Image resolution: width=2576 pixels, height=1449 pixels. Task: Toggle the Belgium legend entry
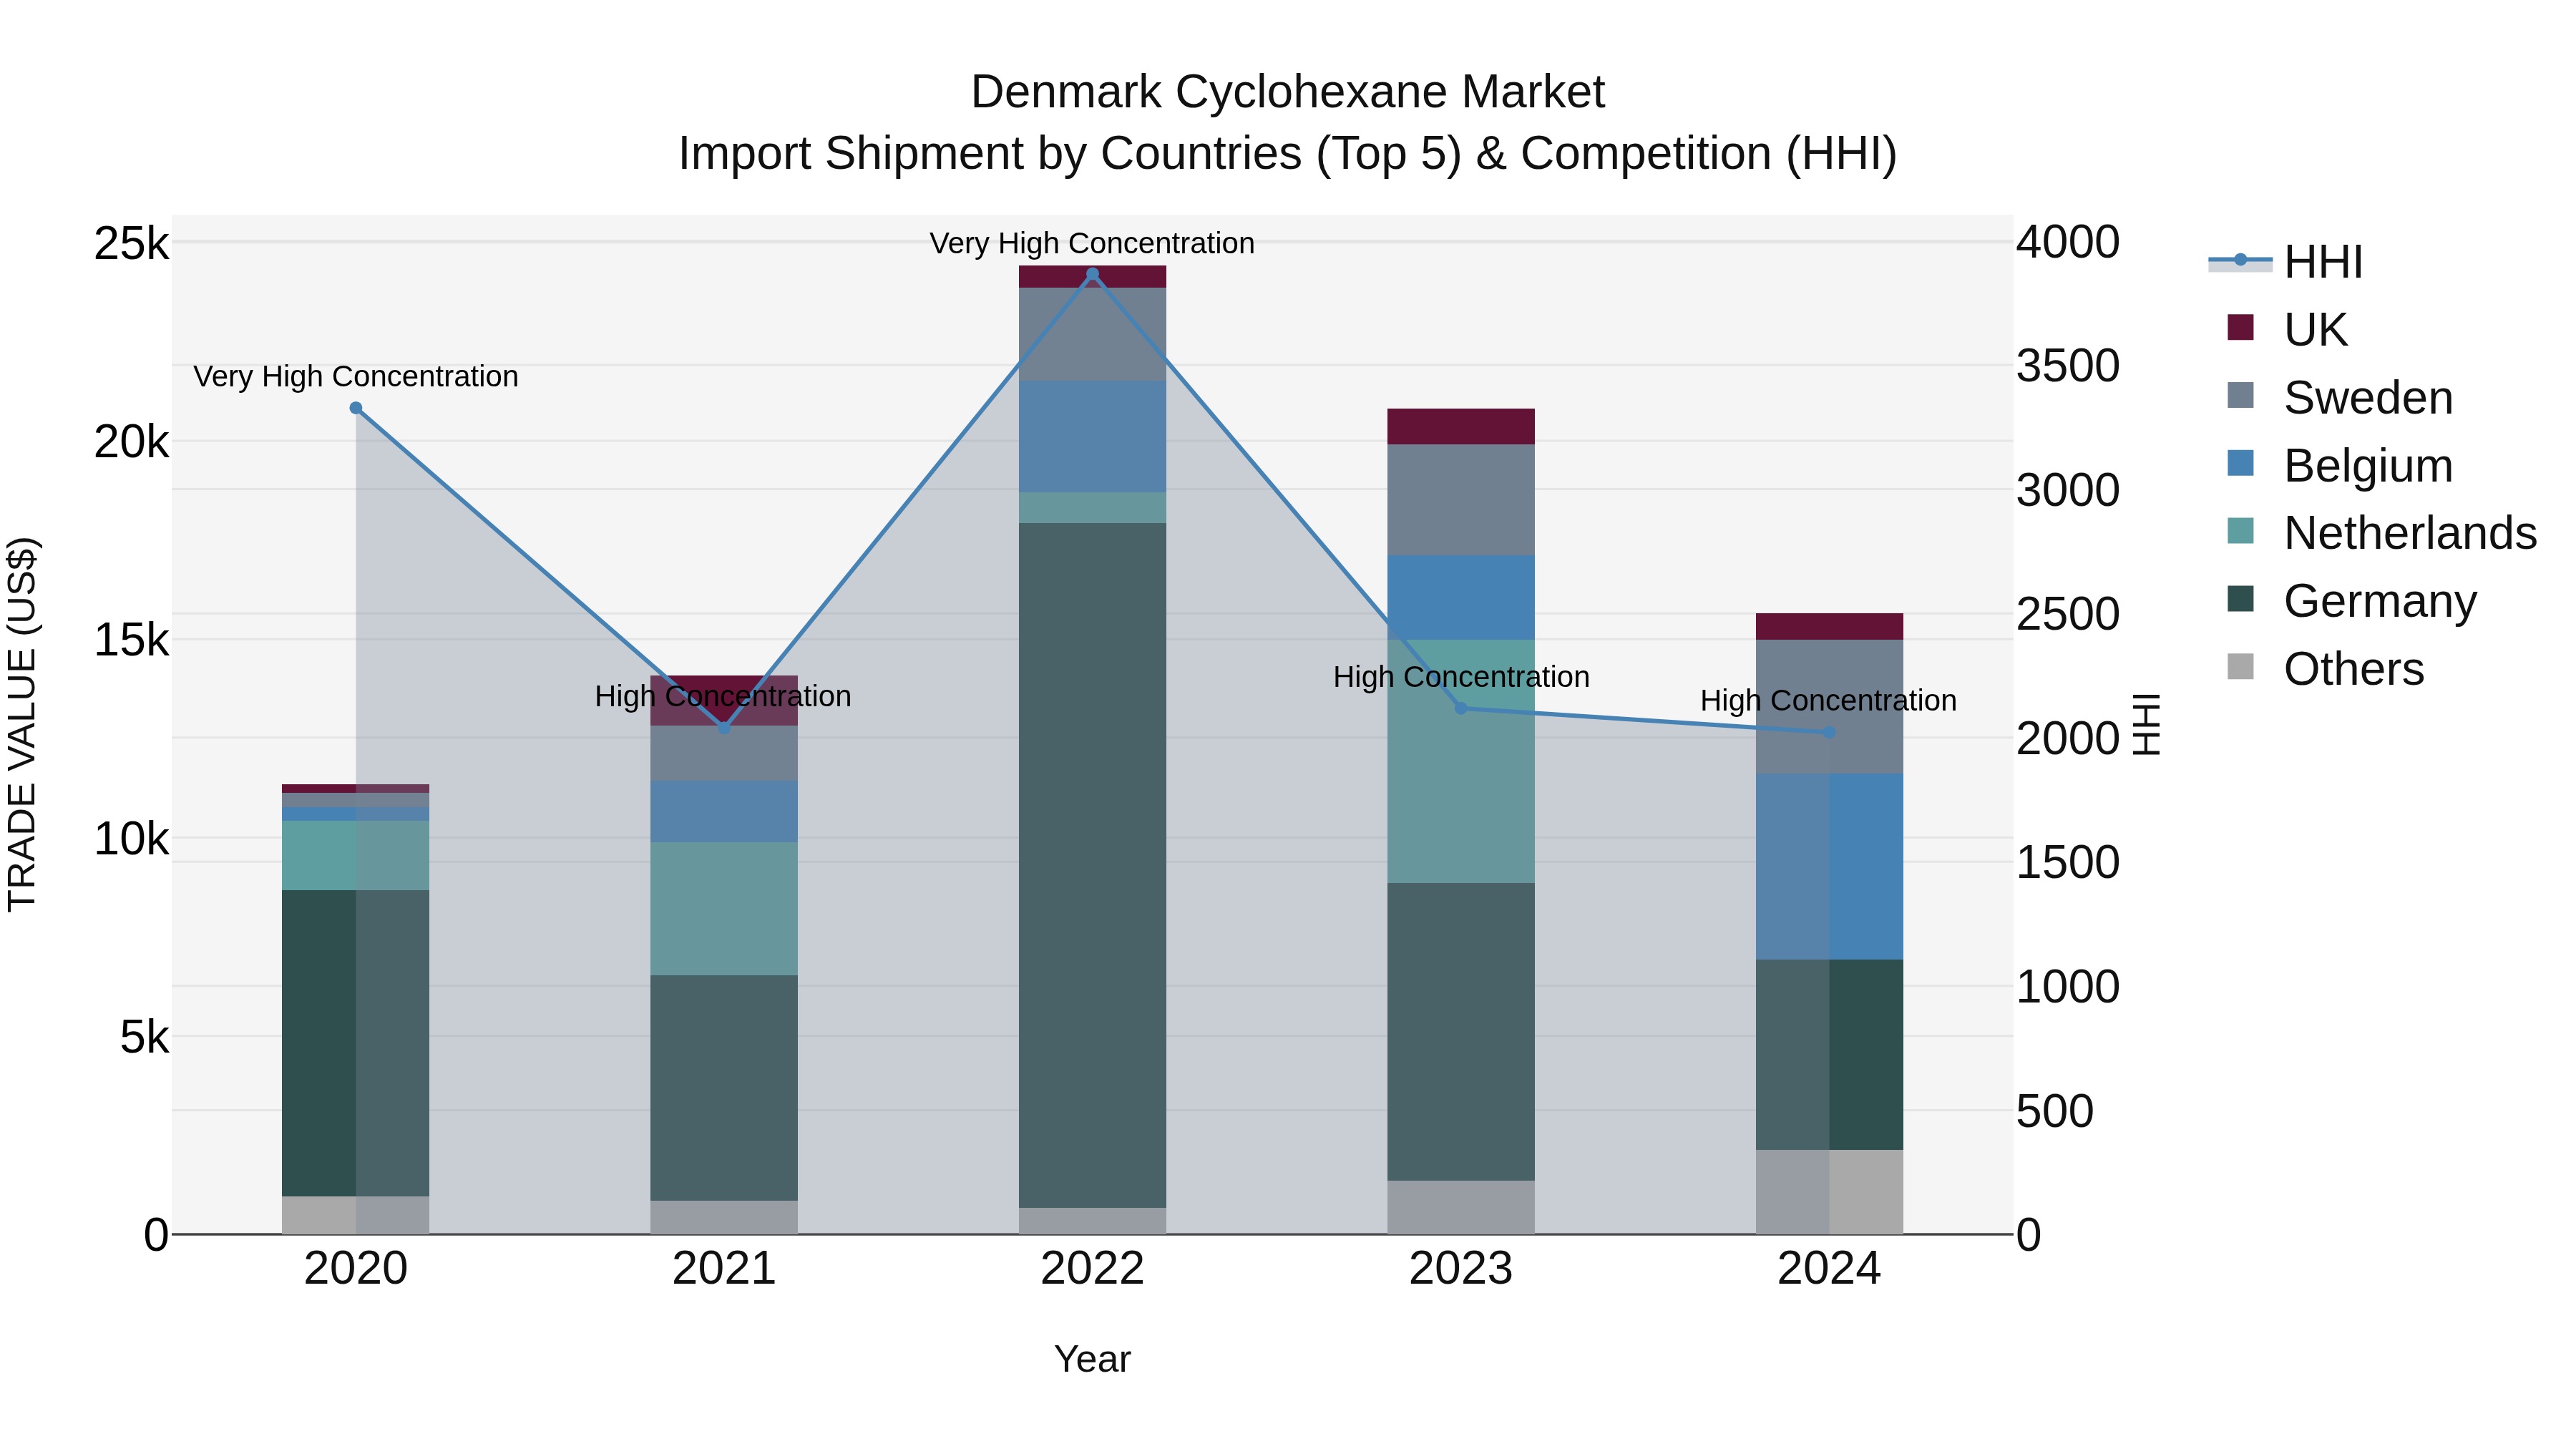pyautogui.click(x=2340, y=466)
